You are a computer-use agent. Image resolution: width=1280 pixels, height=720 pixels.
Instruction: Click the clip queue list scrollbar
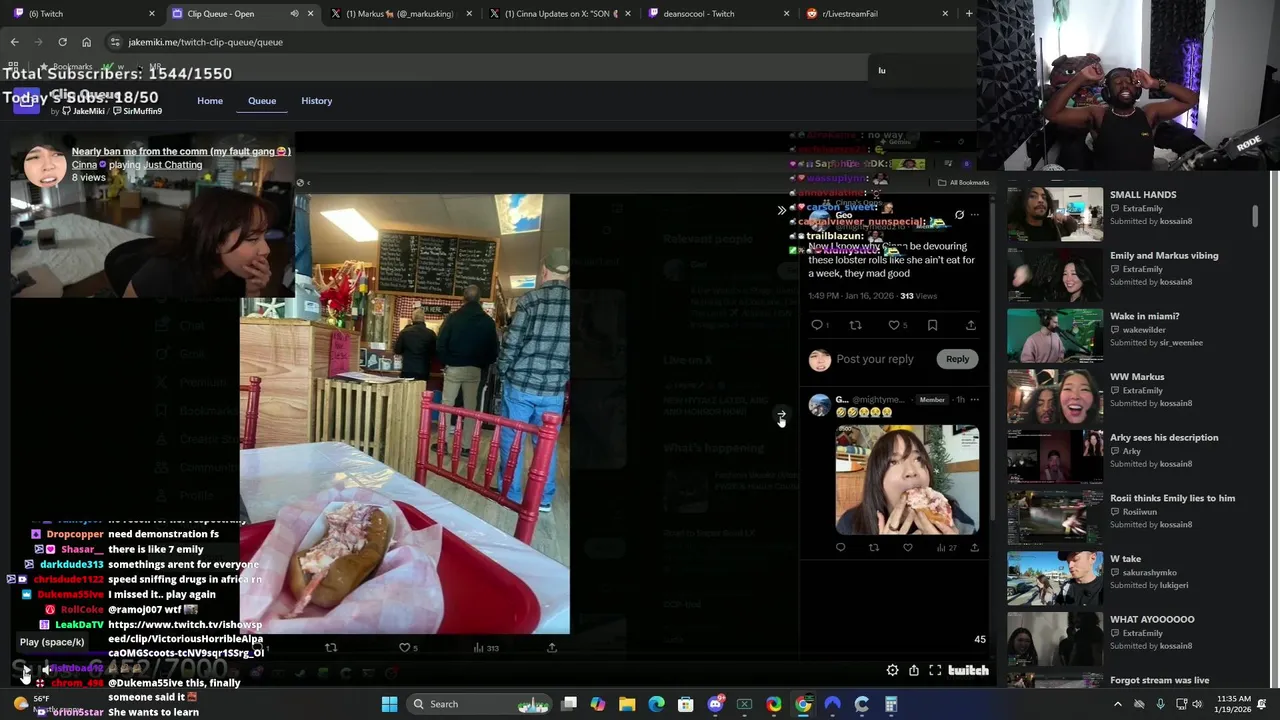1256,216
